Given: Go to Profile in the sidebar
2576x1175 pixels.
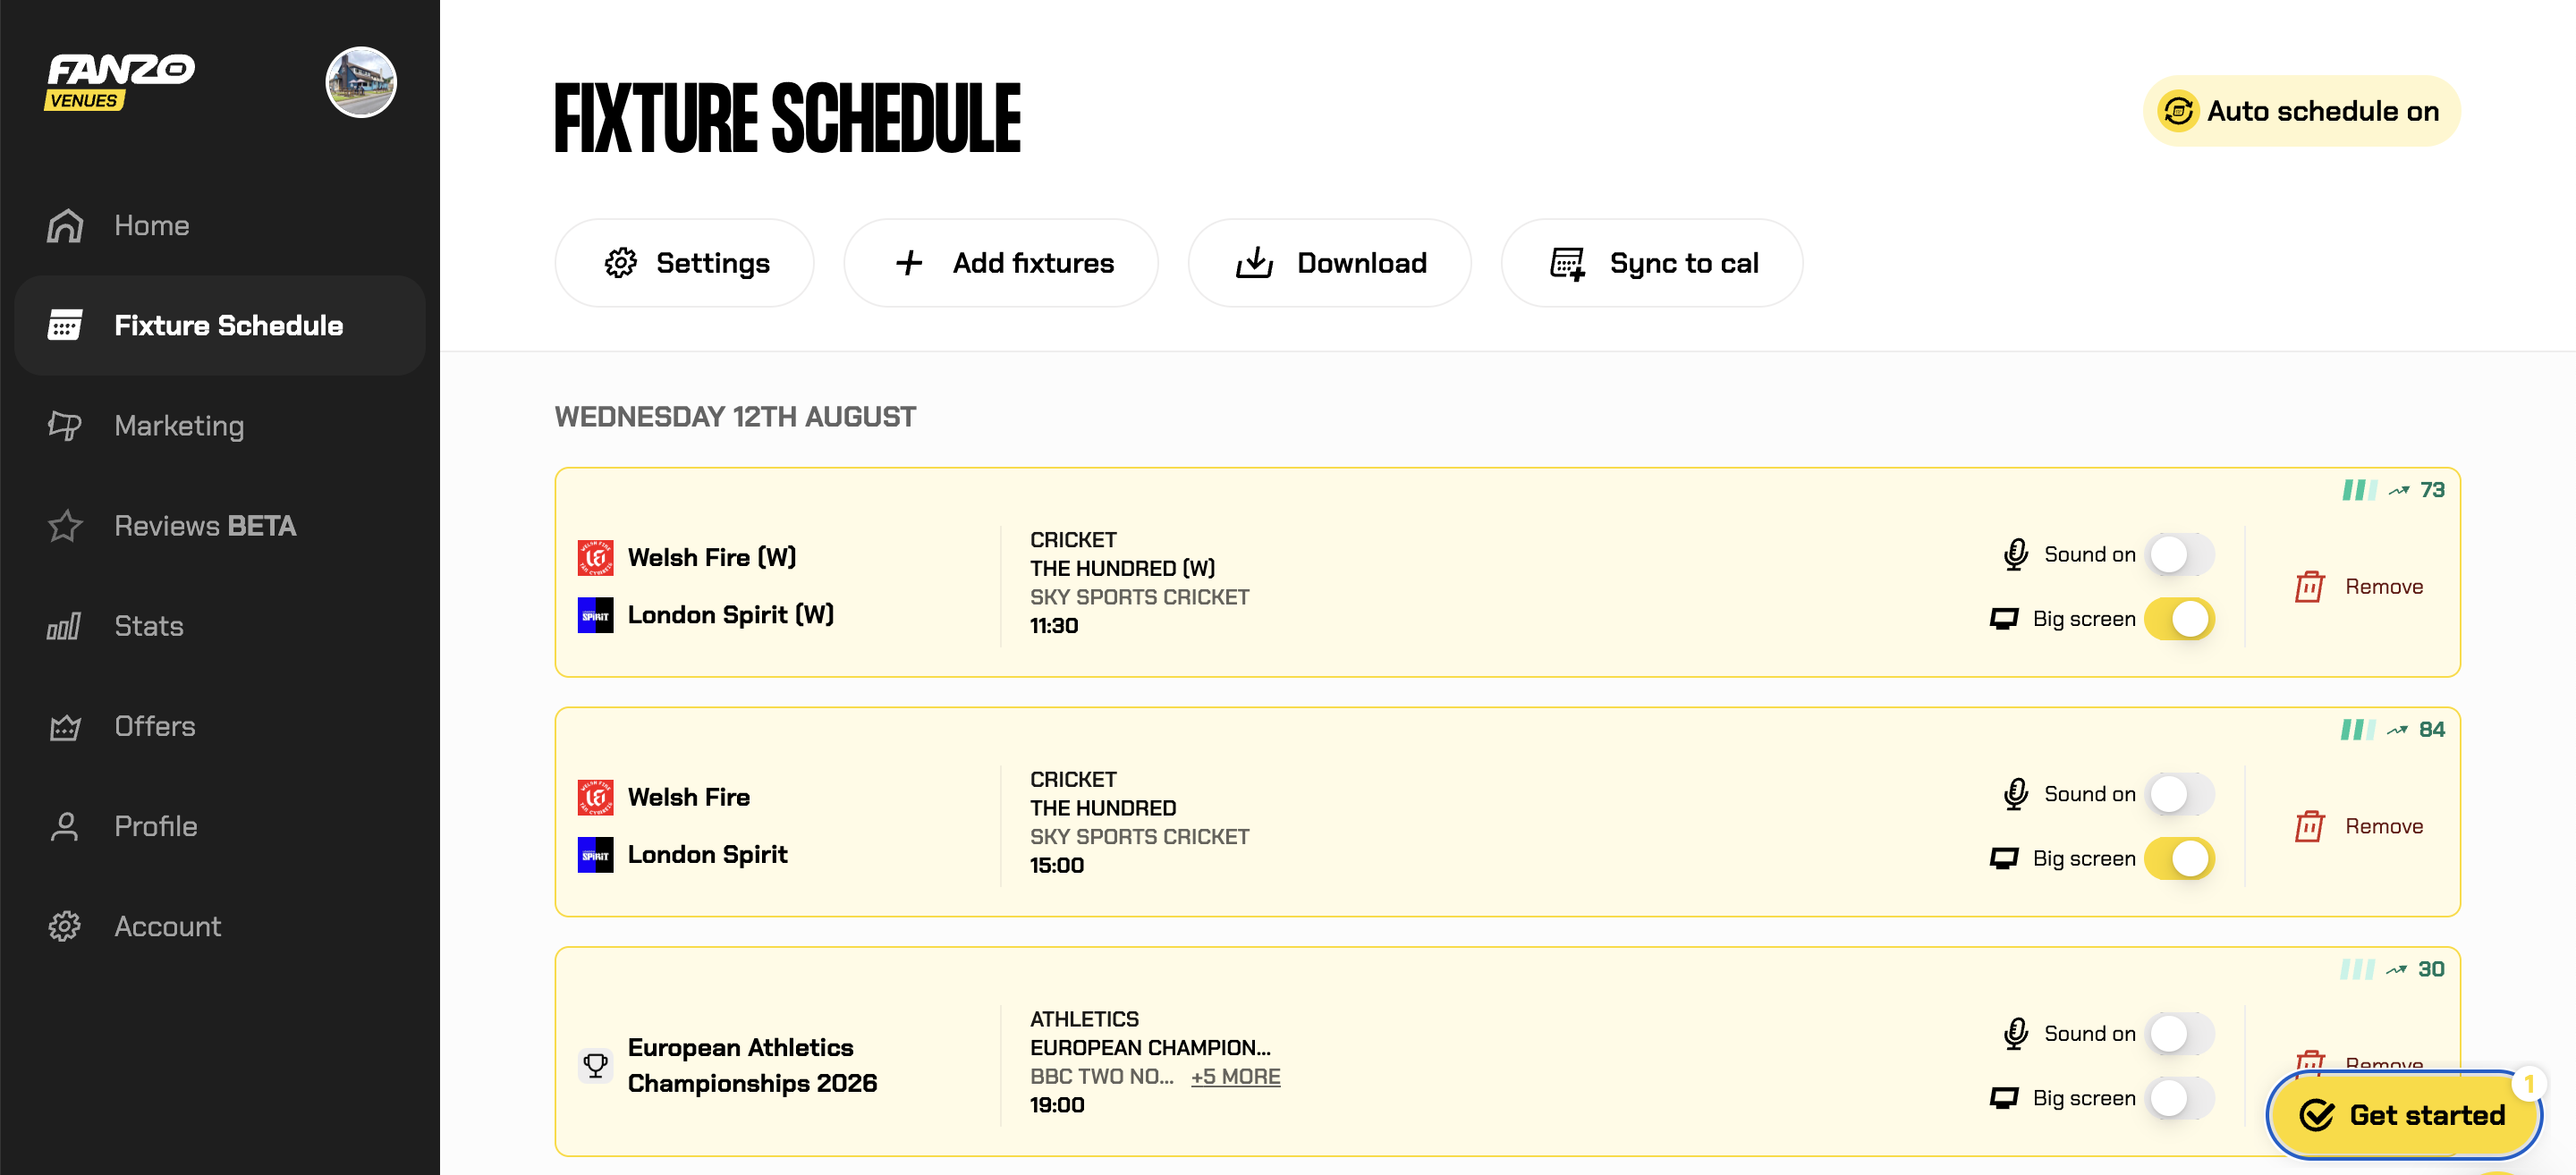Looking at the screenshot, I should (220, 825).
